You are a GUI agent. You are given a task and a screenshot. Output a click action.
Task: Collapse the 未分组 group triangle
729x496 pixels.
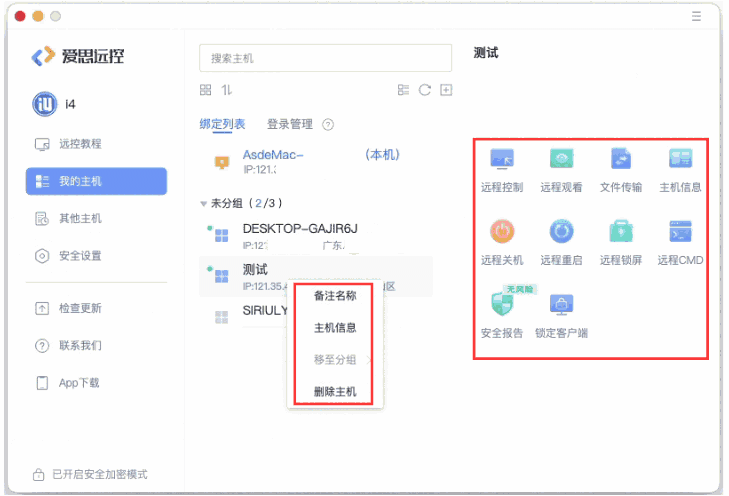(203, 204)
